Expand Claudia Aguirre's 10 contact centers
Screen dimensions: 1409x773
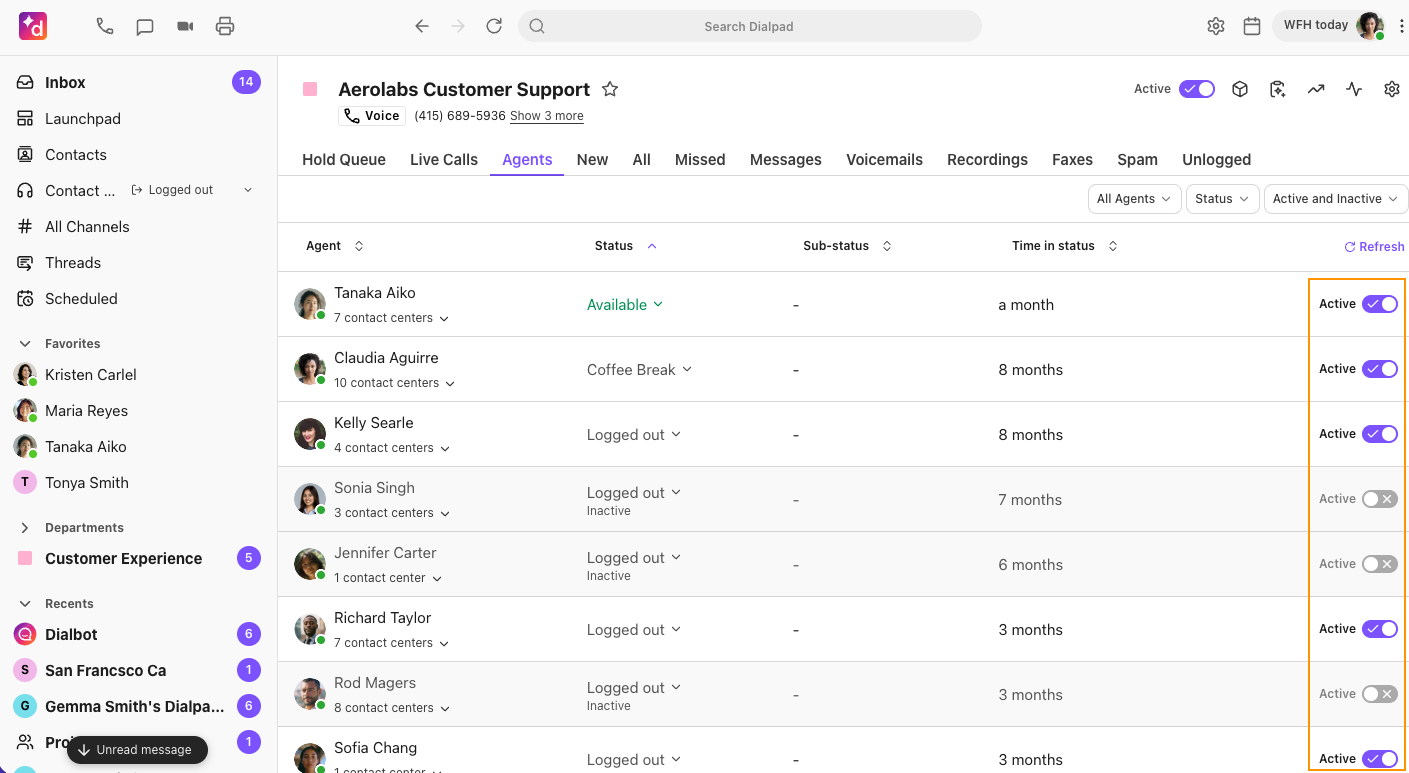(394, 383)
